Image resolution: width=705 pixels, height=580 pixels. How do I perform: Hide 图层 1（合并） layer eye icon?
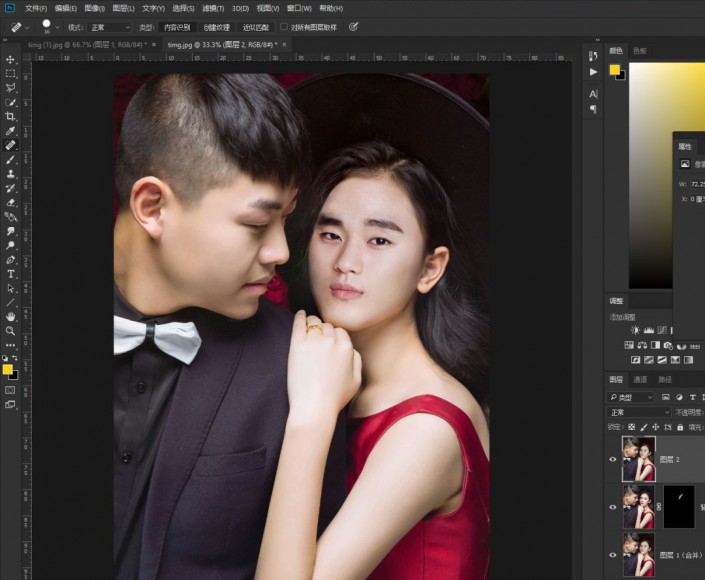tap(614, 555)
